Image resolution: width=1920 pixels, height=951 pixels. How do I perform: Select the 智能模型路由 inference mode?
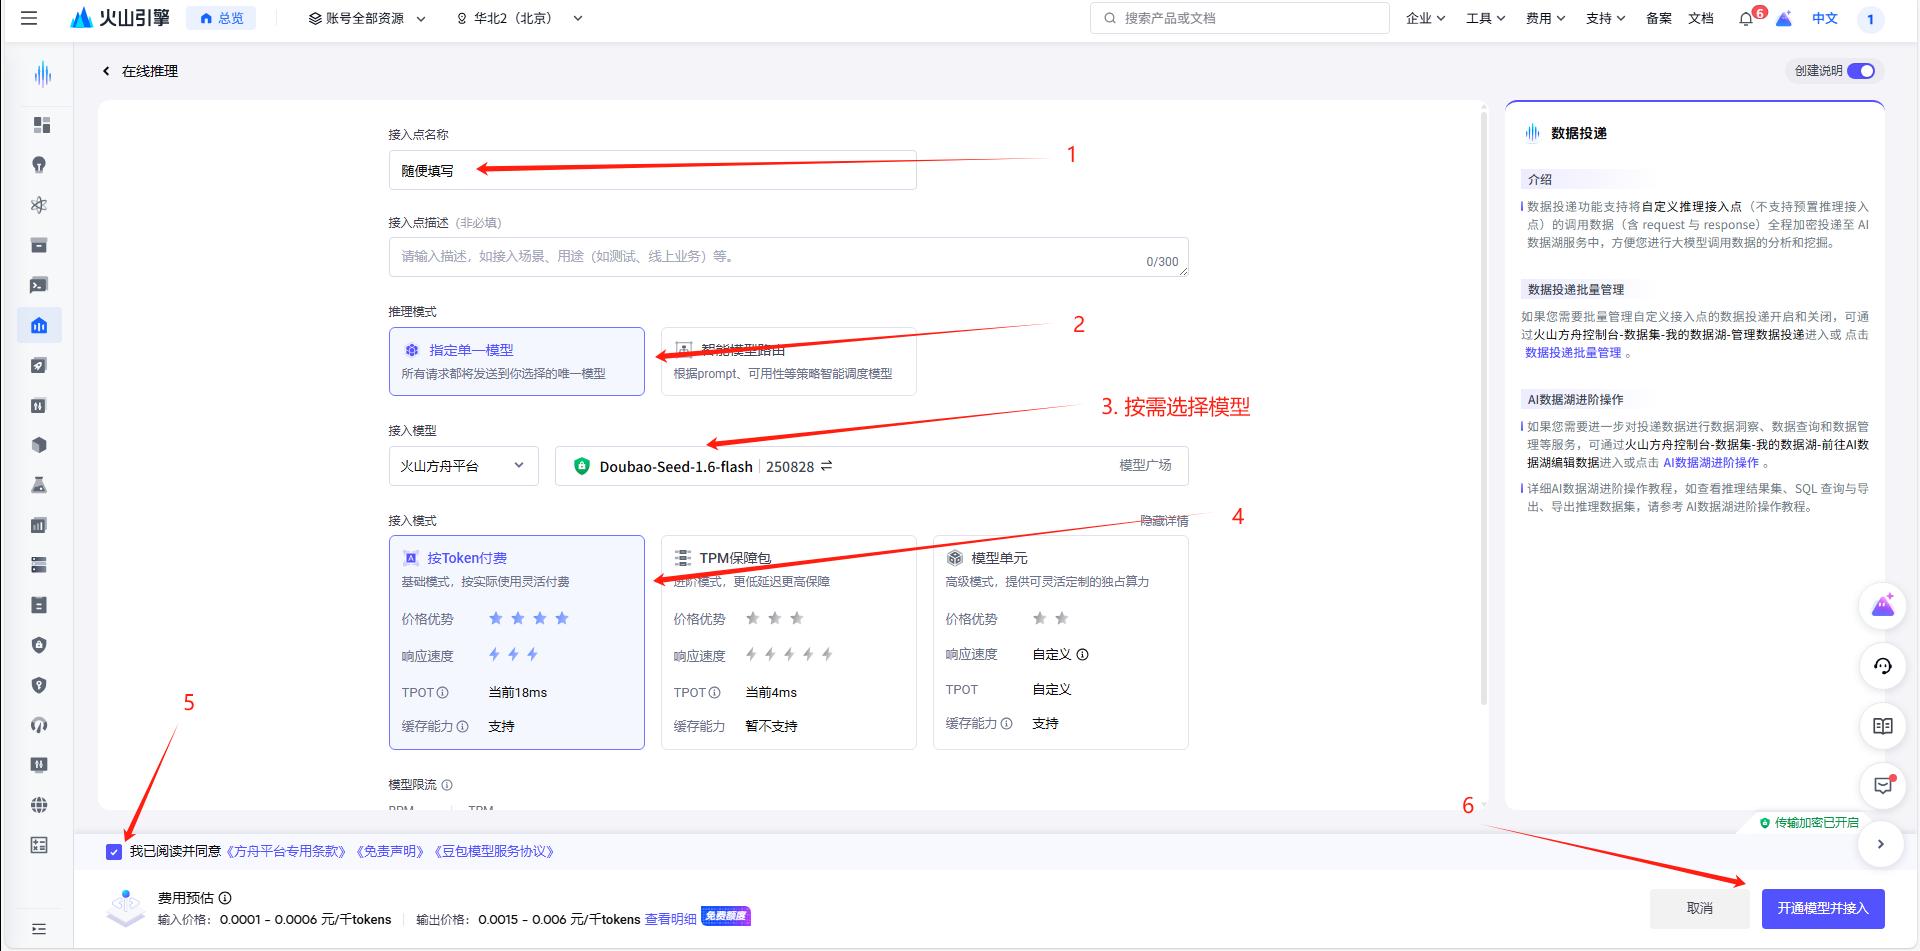coord(788,361)
